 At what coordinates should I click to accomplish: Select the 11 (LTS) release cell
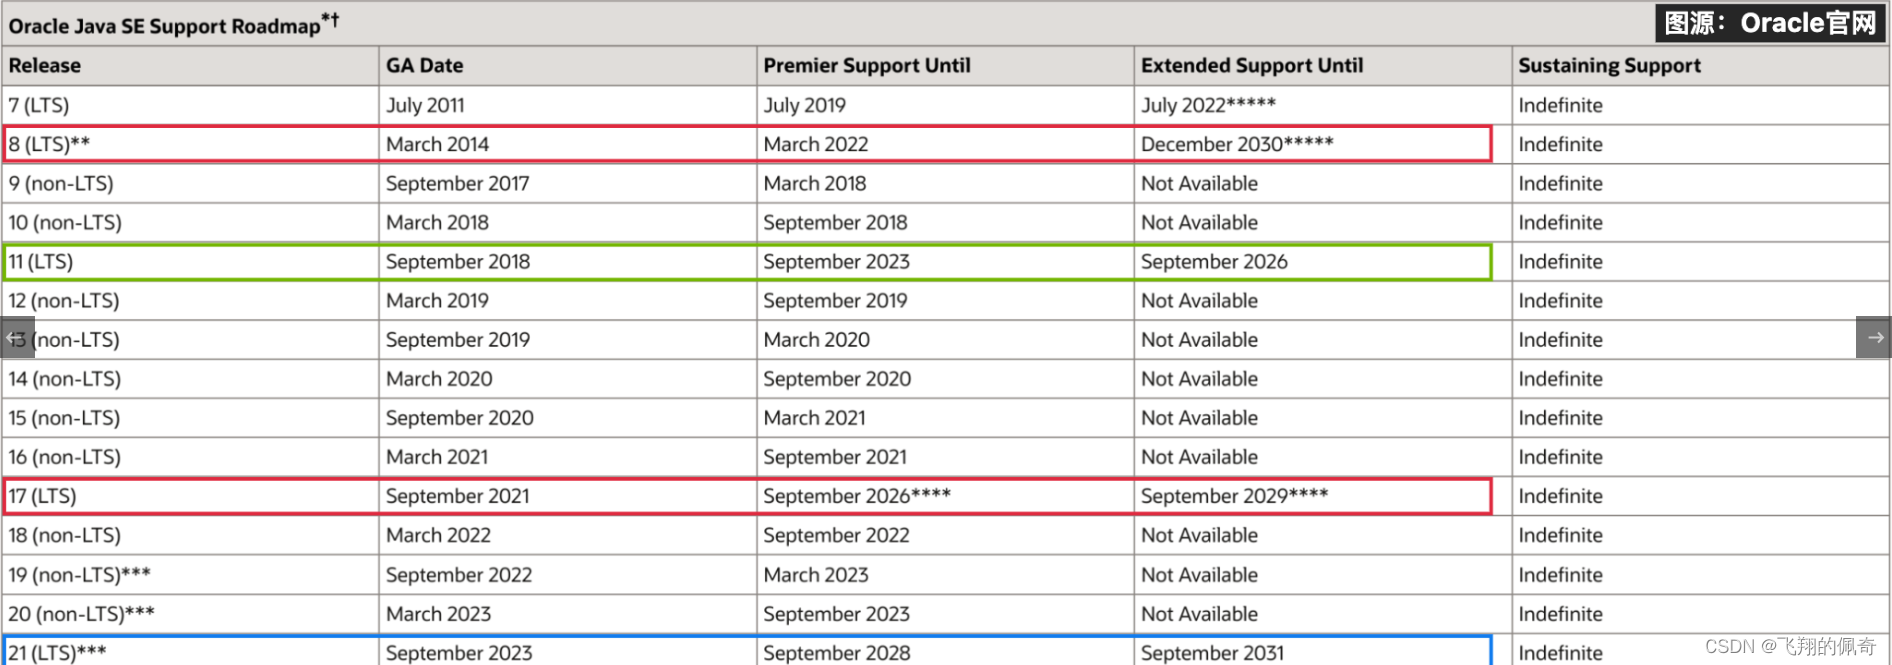pos(41,262)
